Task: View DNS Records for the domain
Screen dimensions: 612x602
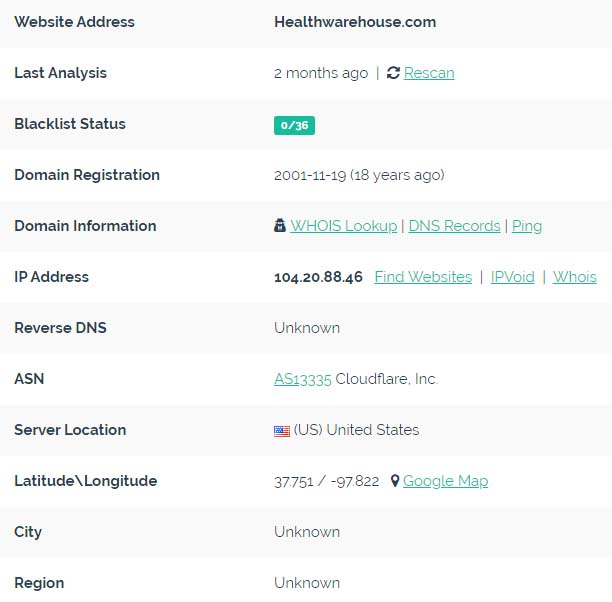Action: coord(454,226)
